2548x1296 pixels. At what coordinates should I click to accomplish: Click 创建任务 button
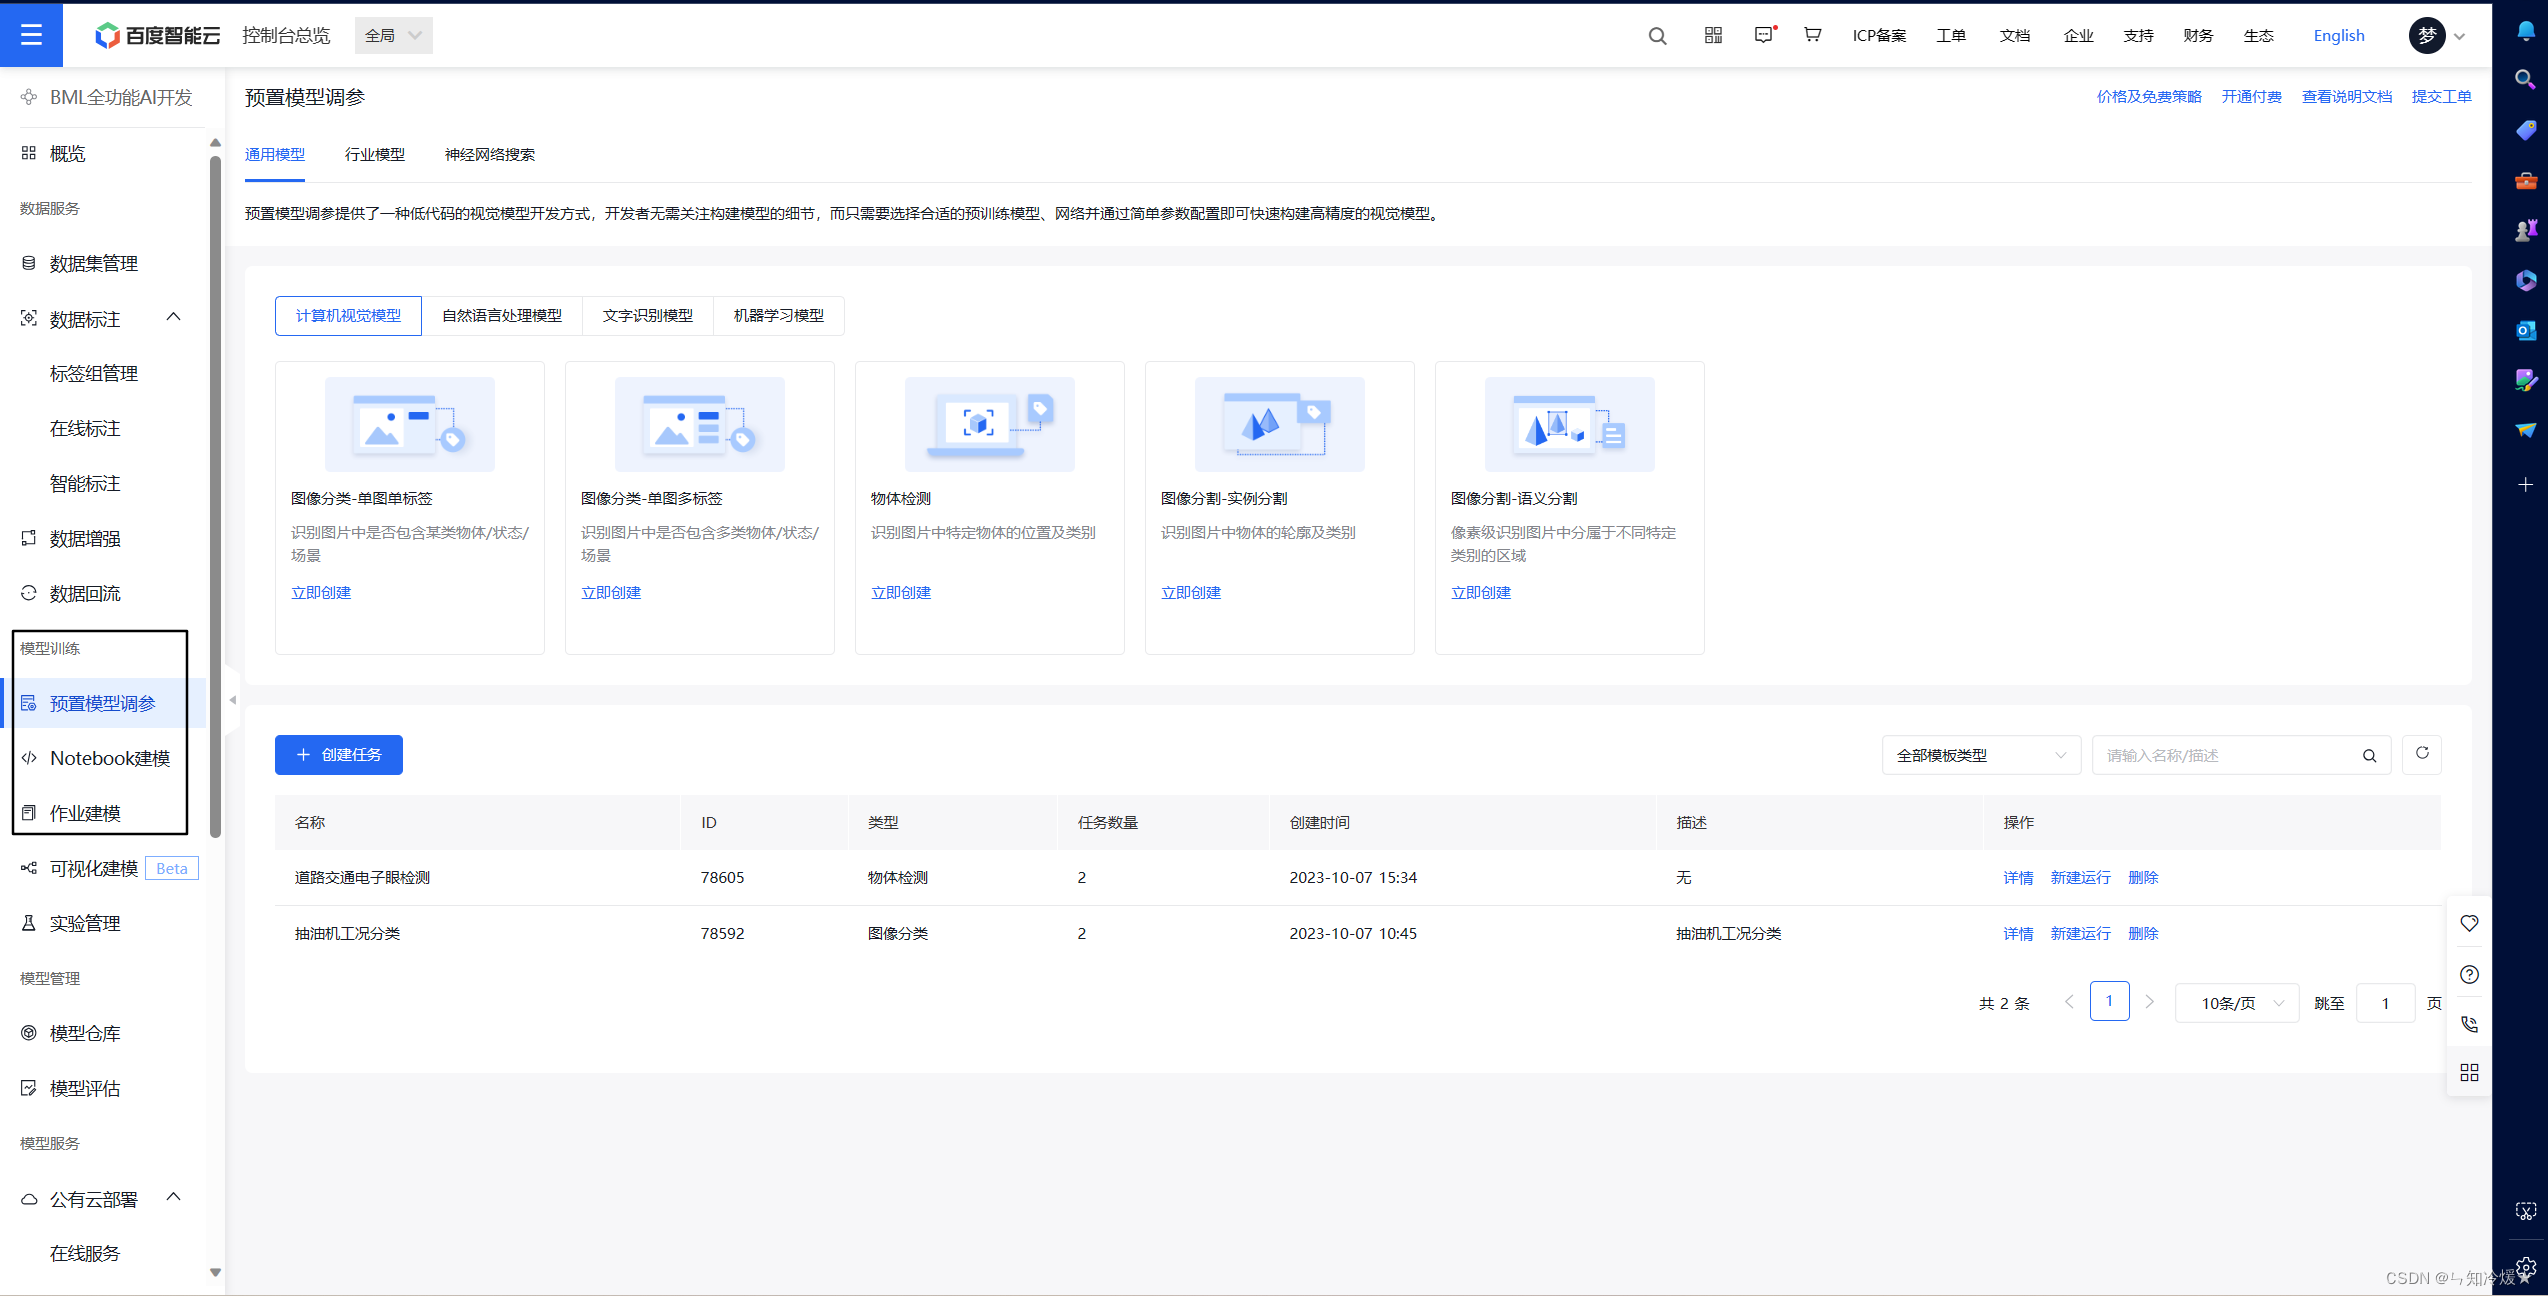(340, 755)
